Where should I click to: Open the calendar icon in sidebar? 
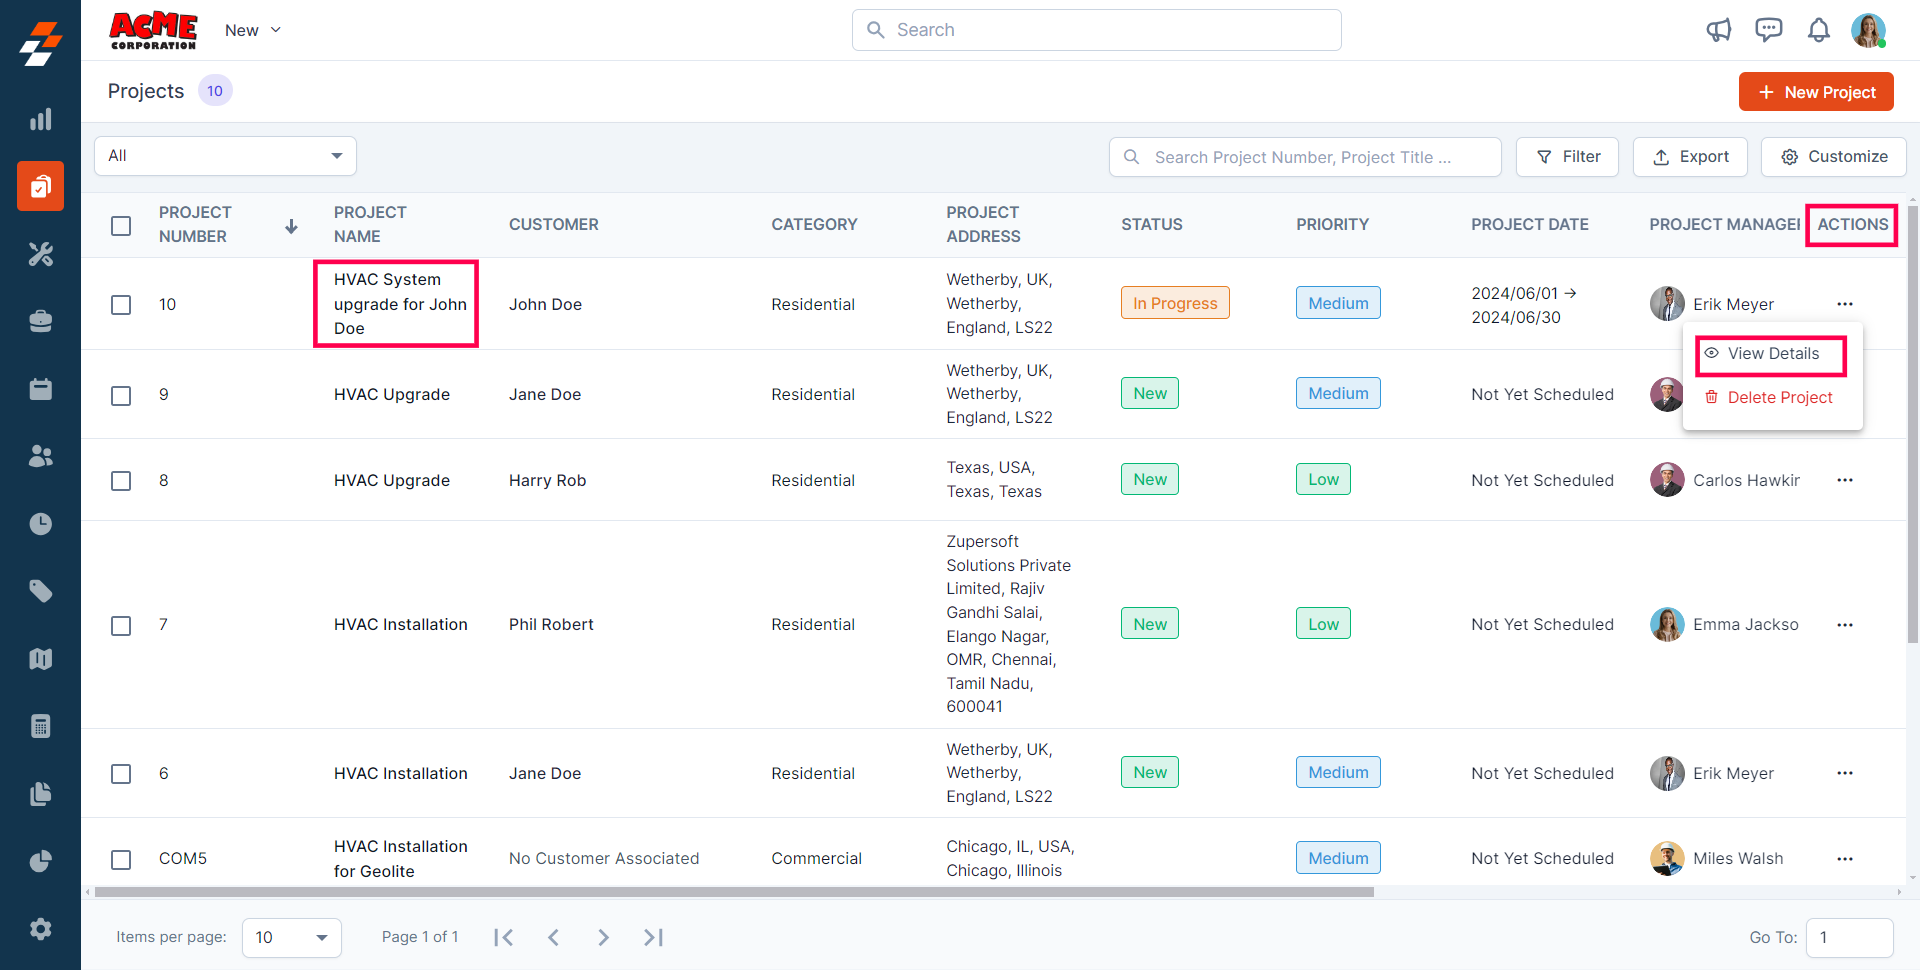click(40, 389)
